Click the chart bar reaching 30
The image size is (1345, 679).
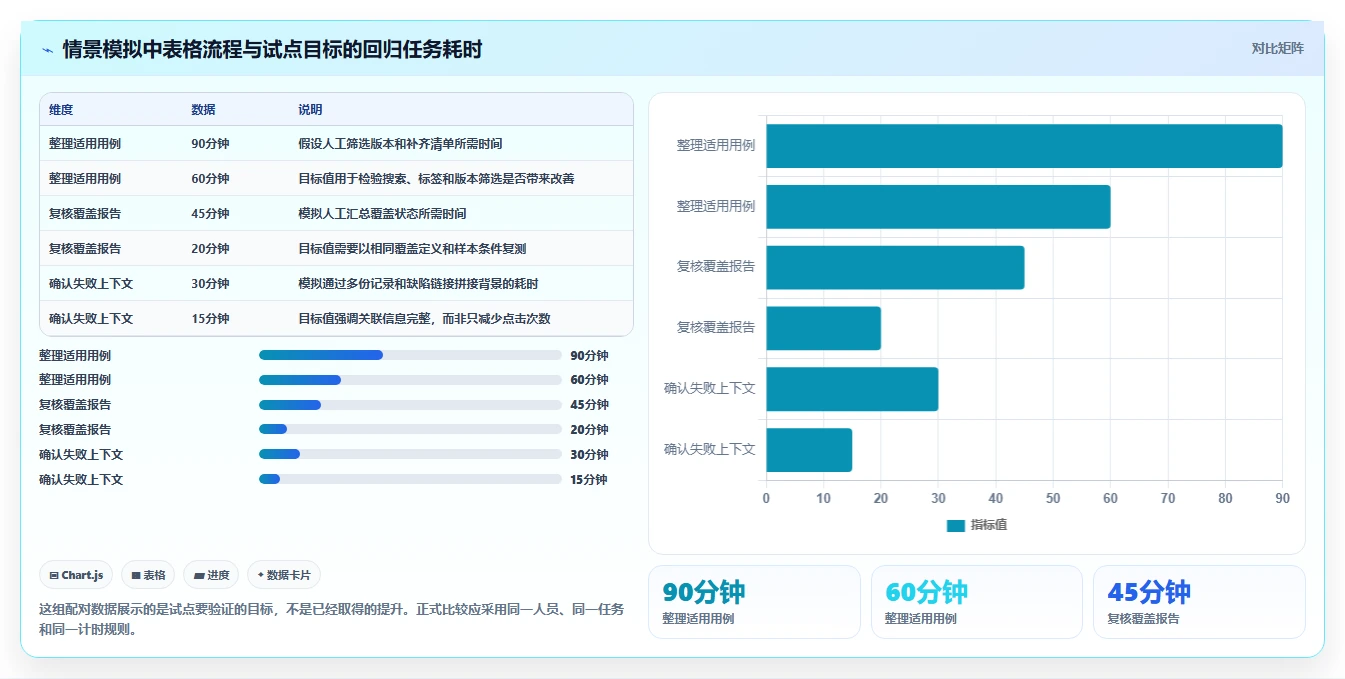pyautogui.click(x=852, y=389)
